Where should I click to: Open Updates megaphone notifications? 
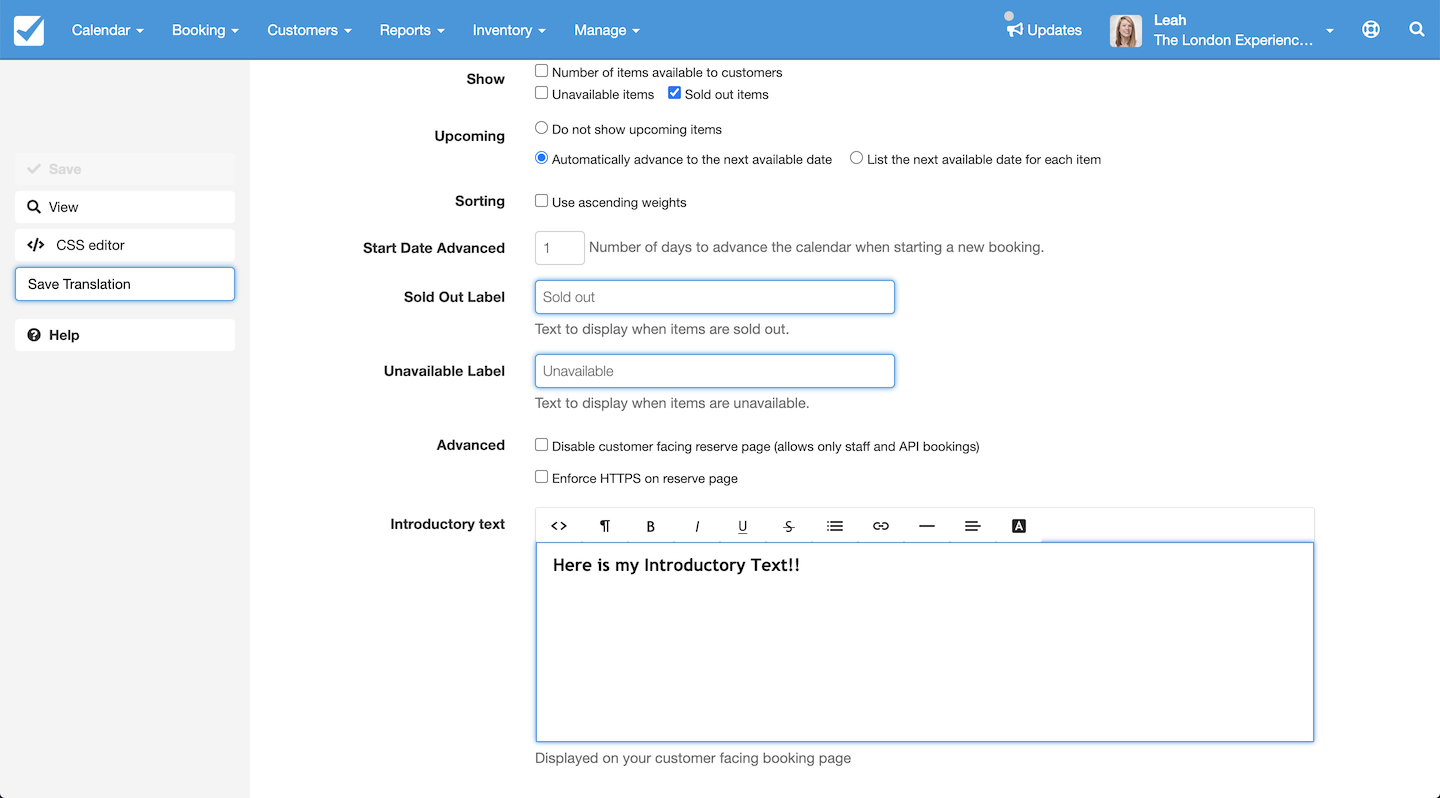(1044, 30)
